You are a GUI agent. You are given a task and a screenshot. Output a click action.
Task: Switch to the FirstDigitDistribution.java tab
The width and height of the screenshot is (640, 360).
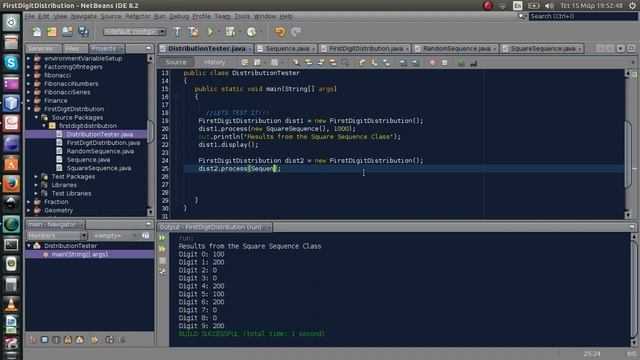coord(365,49)
